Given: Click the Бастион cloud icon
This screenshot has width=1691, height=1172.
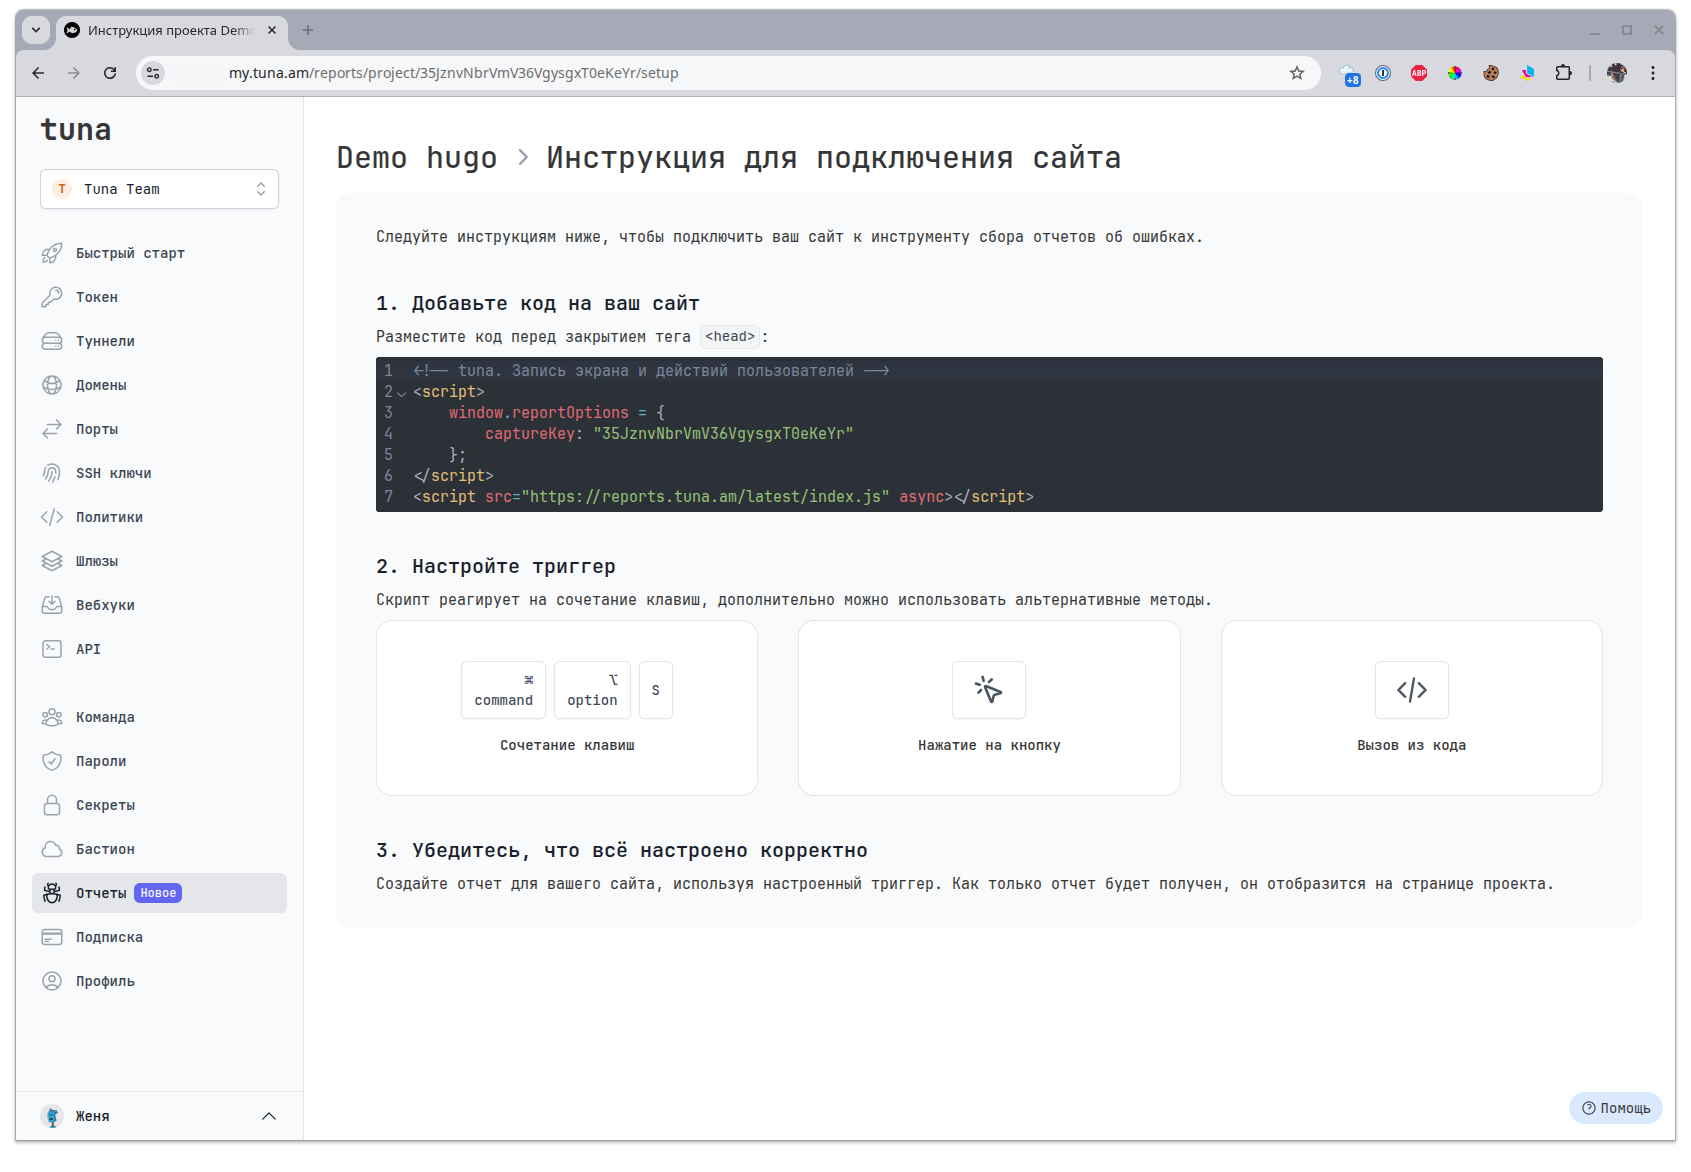Looking at the screenshot, I should pos(52,849).
